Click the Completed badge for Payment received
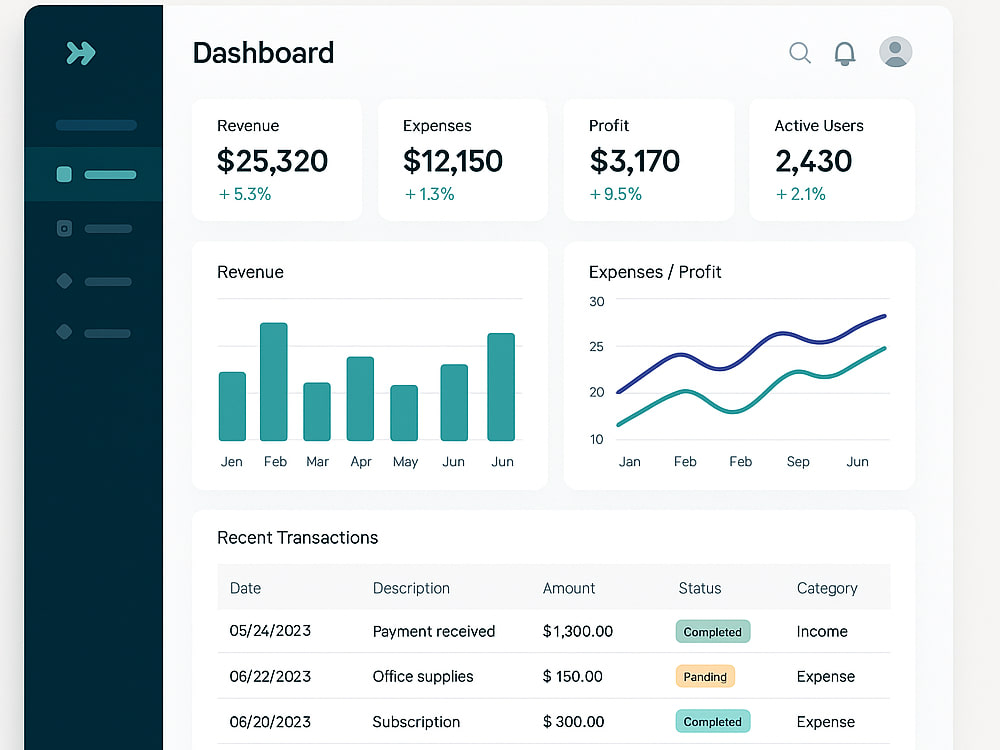 pyautogui.click(x=713, y=631)
